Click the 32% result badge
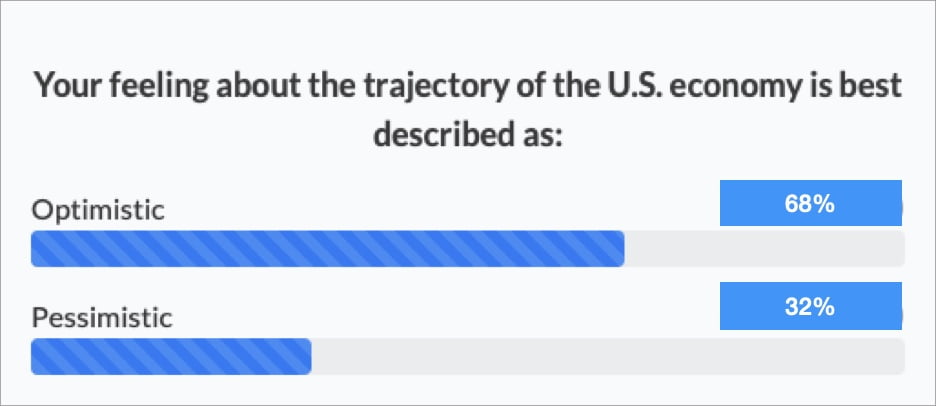 [810, 307]
